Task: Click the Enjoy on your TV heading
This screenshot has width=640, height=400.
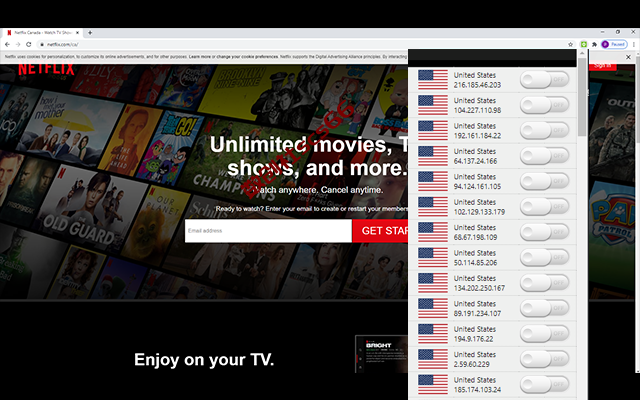Action: pos(204,360)
